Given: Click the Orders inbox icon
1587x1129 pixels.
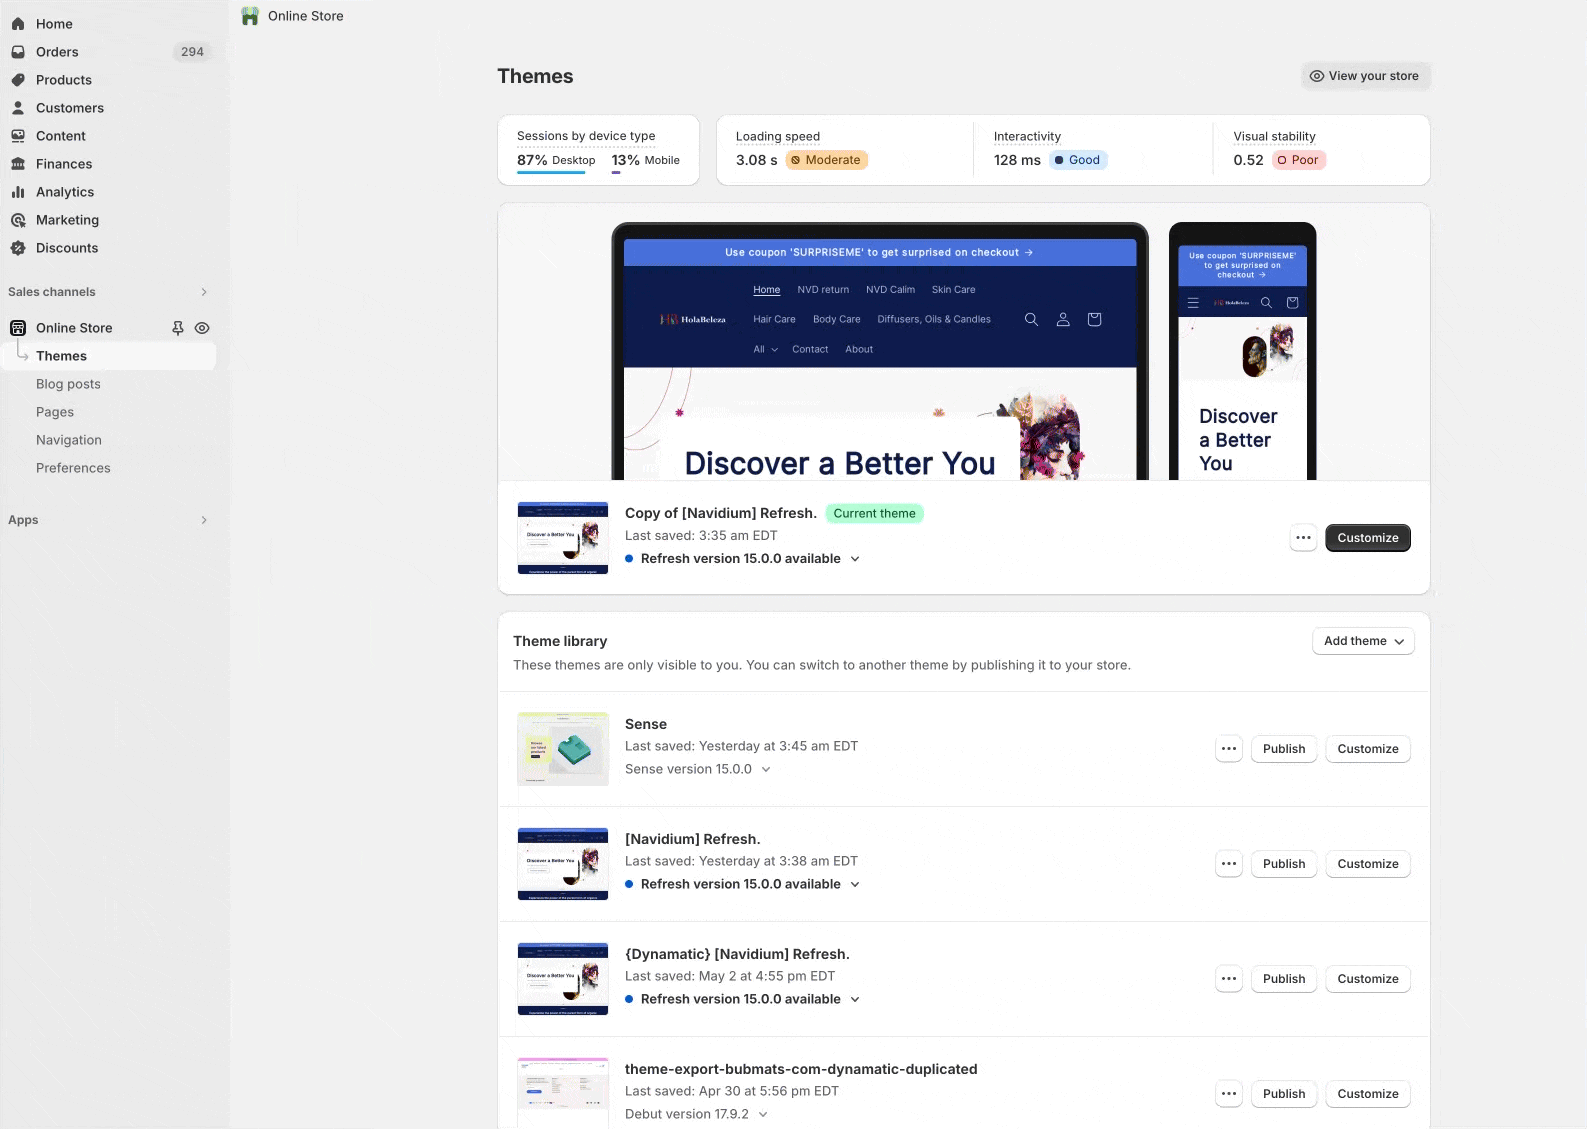Looking at the screenshot, I should pyautogui.click(x=18, y=52).
